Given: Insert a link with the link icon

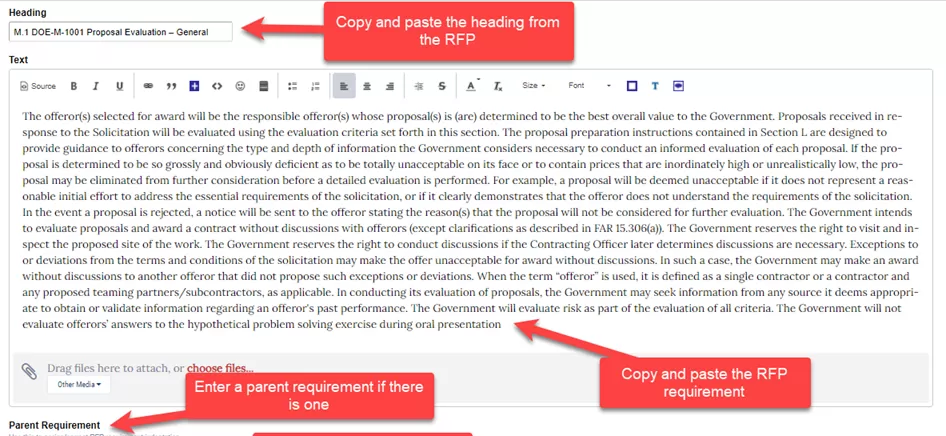Looking at the screenshot, I should [149, 86].
